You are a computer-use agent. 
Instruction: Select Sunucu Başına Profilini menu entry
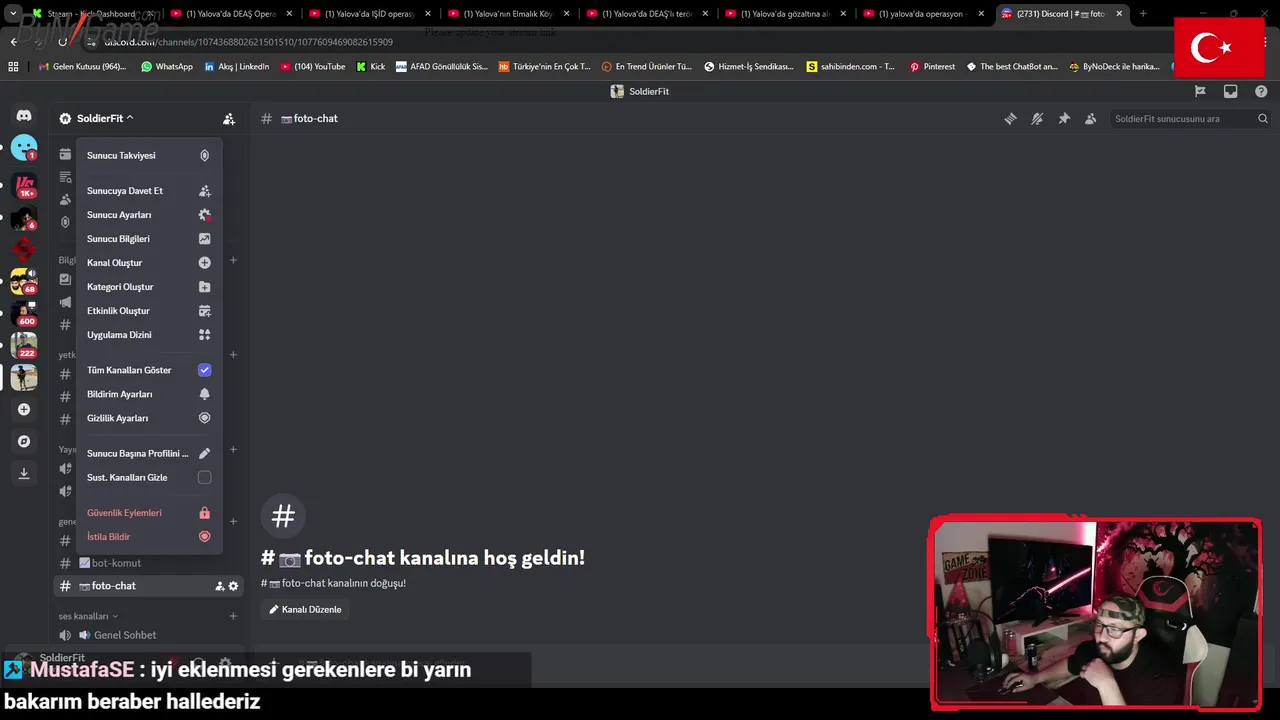(x=149, y=454)
